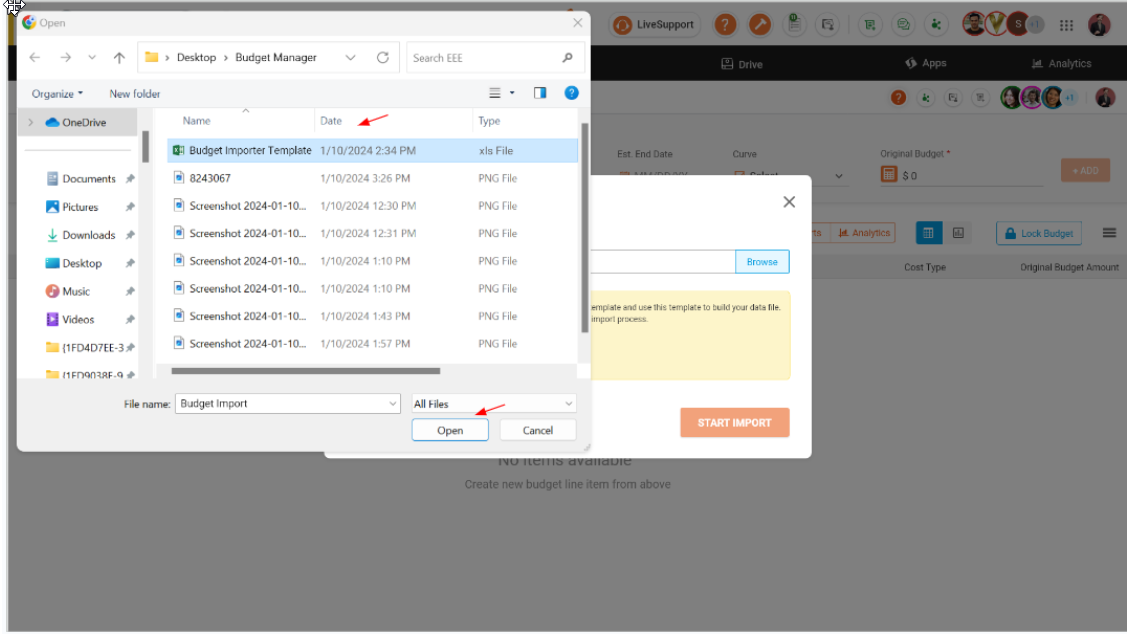Open the {1FD4D7EE-3 folder shortcut
Viewport: 1128px width, 634px height.
[85, 348]
